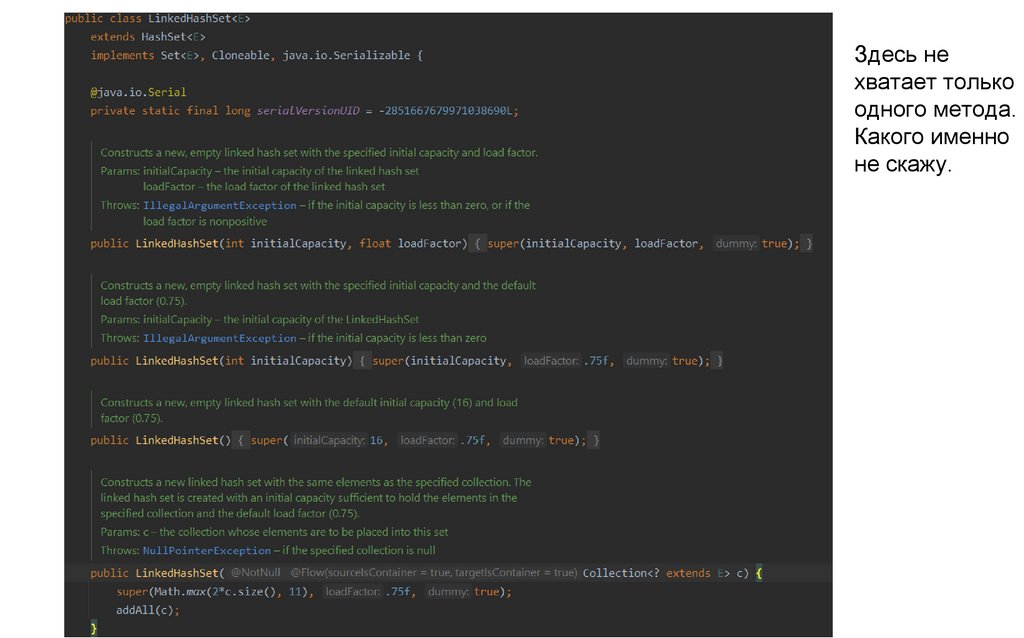Click the @Flow annotation inlay hint
The width and height of the screenshot is (1024, 638).
434,573
